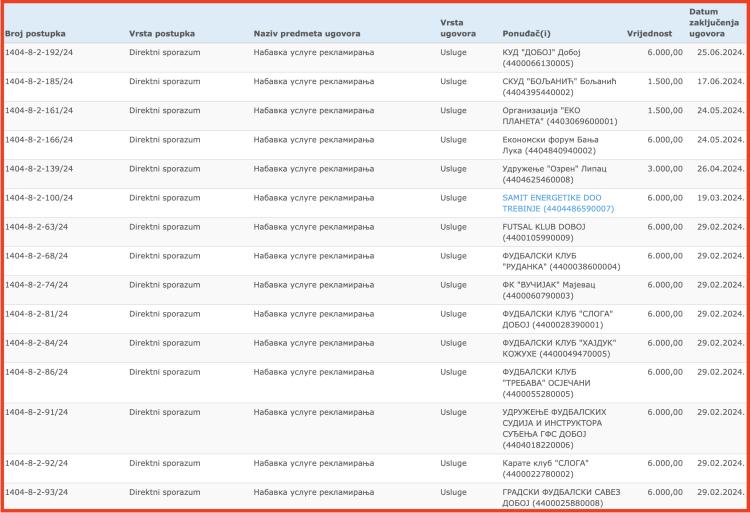Viewport: 750px width, 513px height.
Task: Select procedure number 1404-8-2-74/24
Action: coord(36,284)
